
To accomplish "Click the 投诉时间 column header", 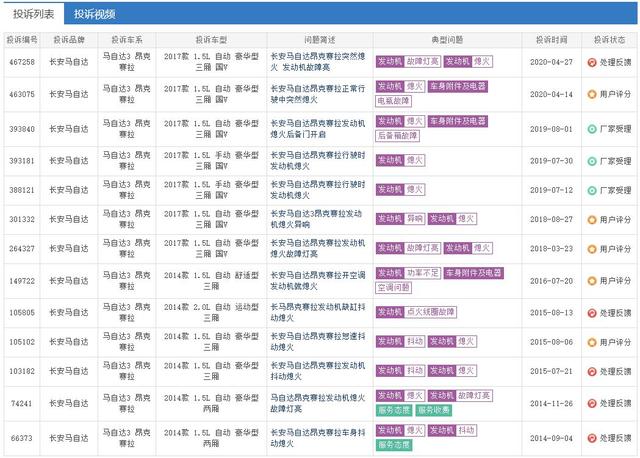I will (551, 40).
